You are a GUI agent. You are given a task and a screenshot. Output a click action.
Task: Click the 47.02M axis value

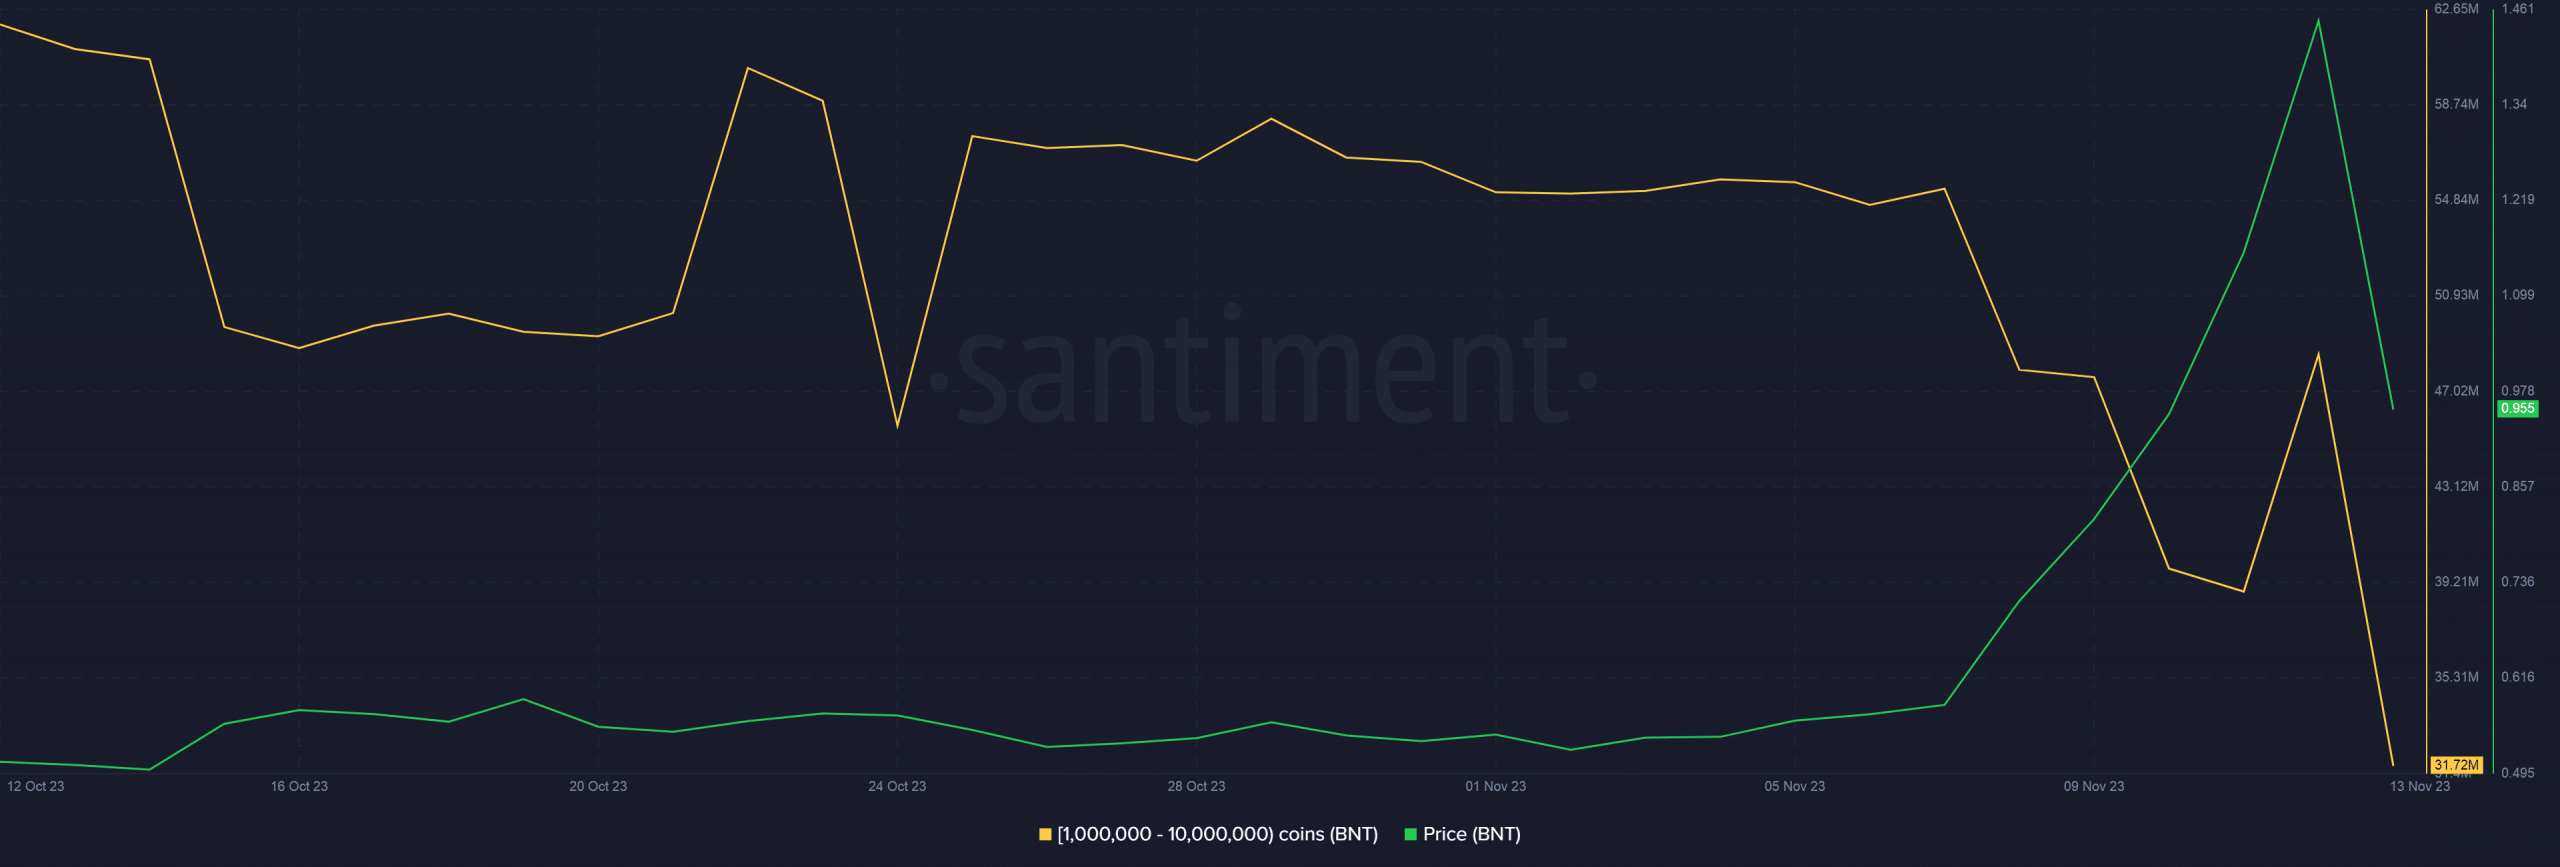(2456, 391)
